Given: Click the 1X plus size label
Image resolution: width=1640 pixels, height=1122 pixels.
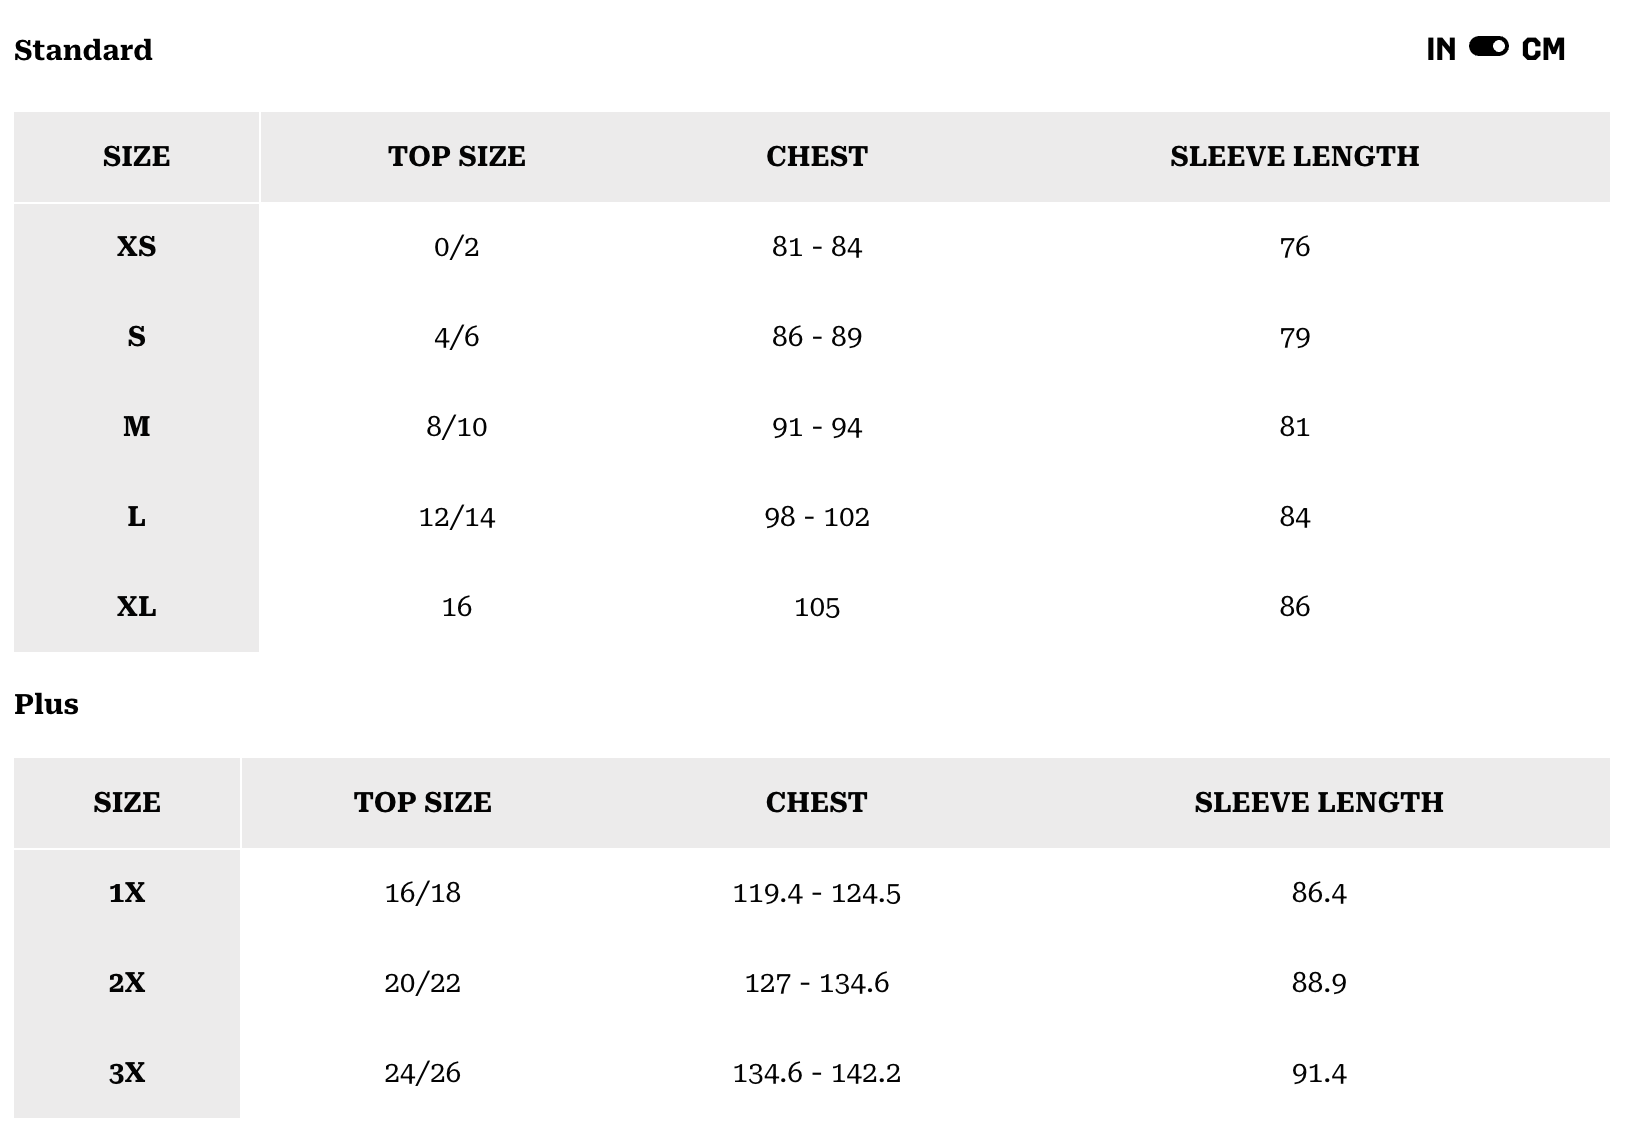Looking at the screenshot, I should click(x=127, y=893).
